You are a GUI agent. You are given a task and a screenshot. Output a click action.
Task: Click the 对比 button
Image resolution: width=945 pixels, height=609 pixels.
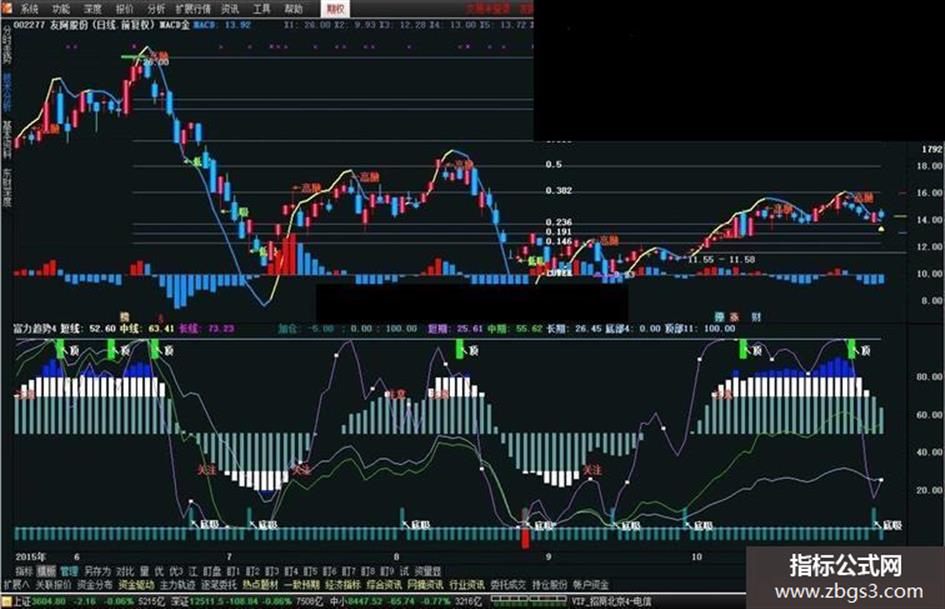125,571
